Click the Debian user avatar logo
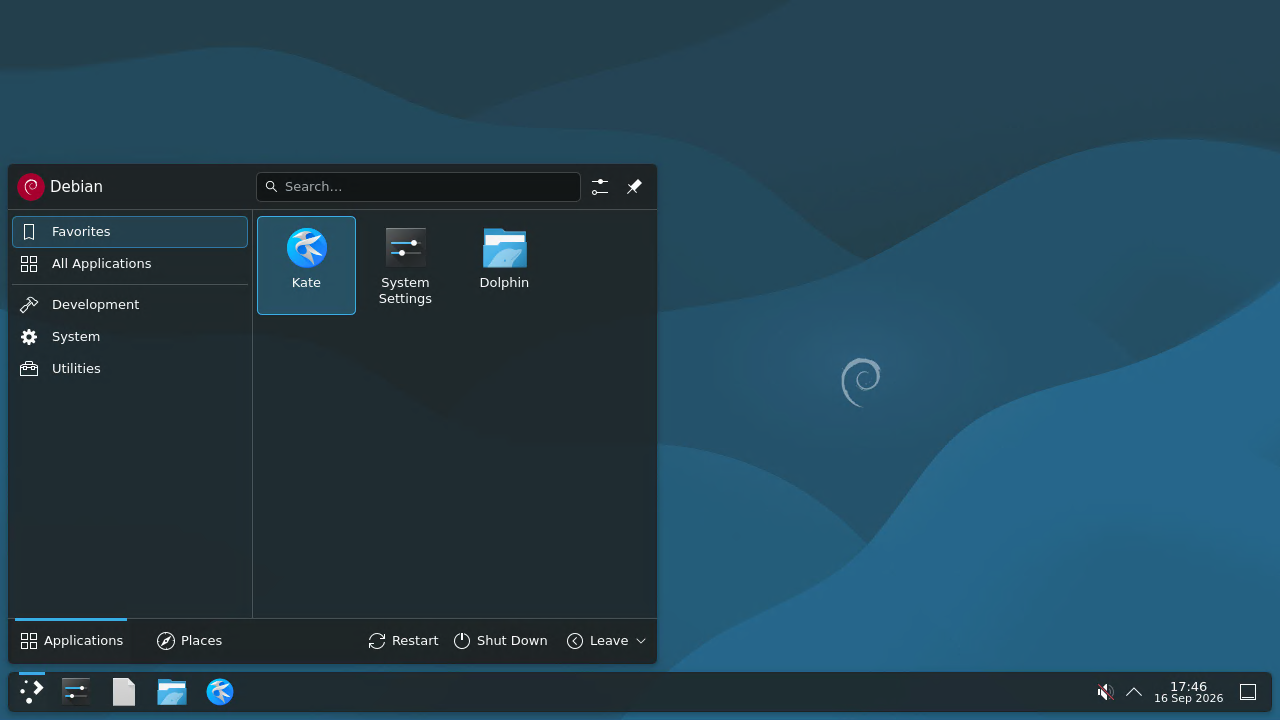Viewport: 1280px width, 720px height. 31,187
